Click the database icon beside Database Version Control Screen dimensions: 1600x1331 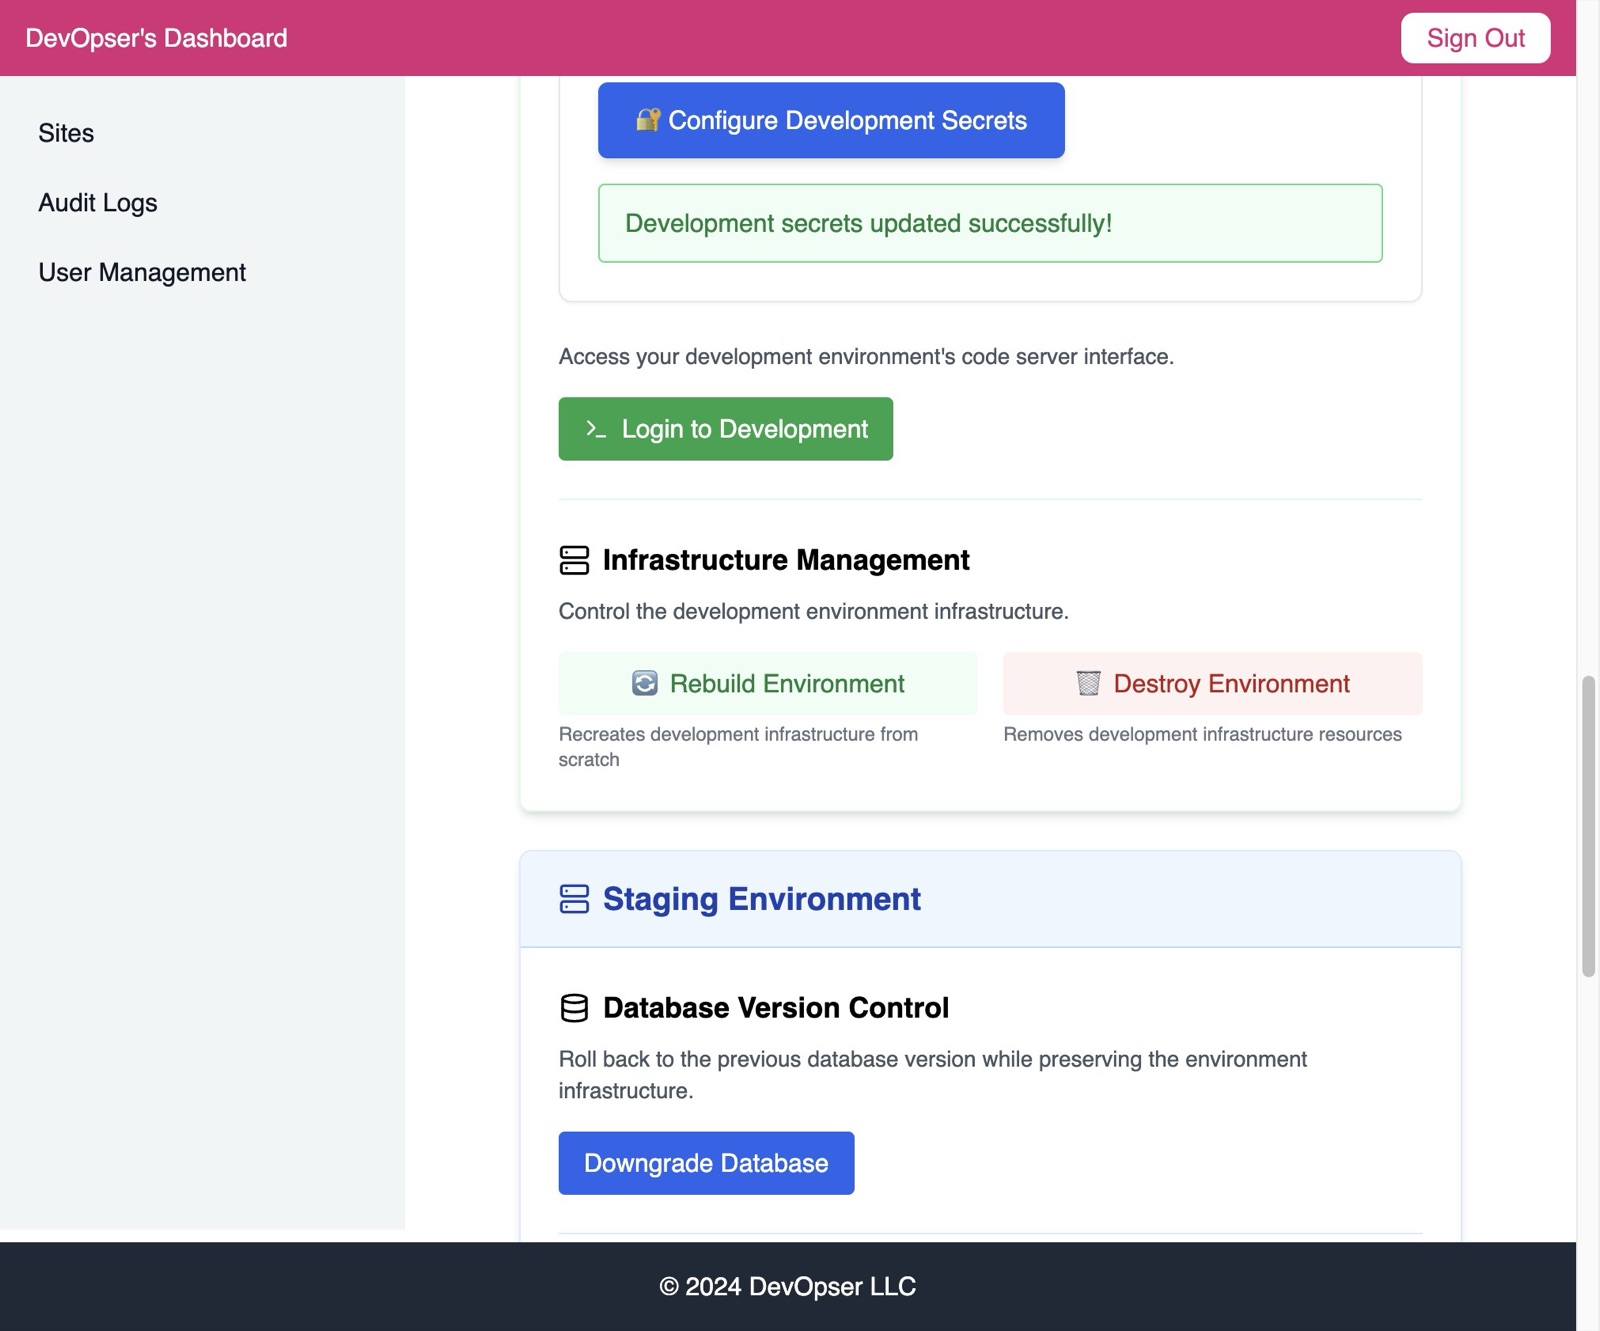(x=574, y=1008)
